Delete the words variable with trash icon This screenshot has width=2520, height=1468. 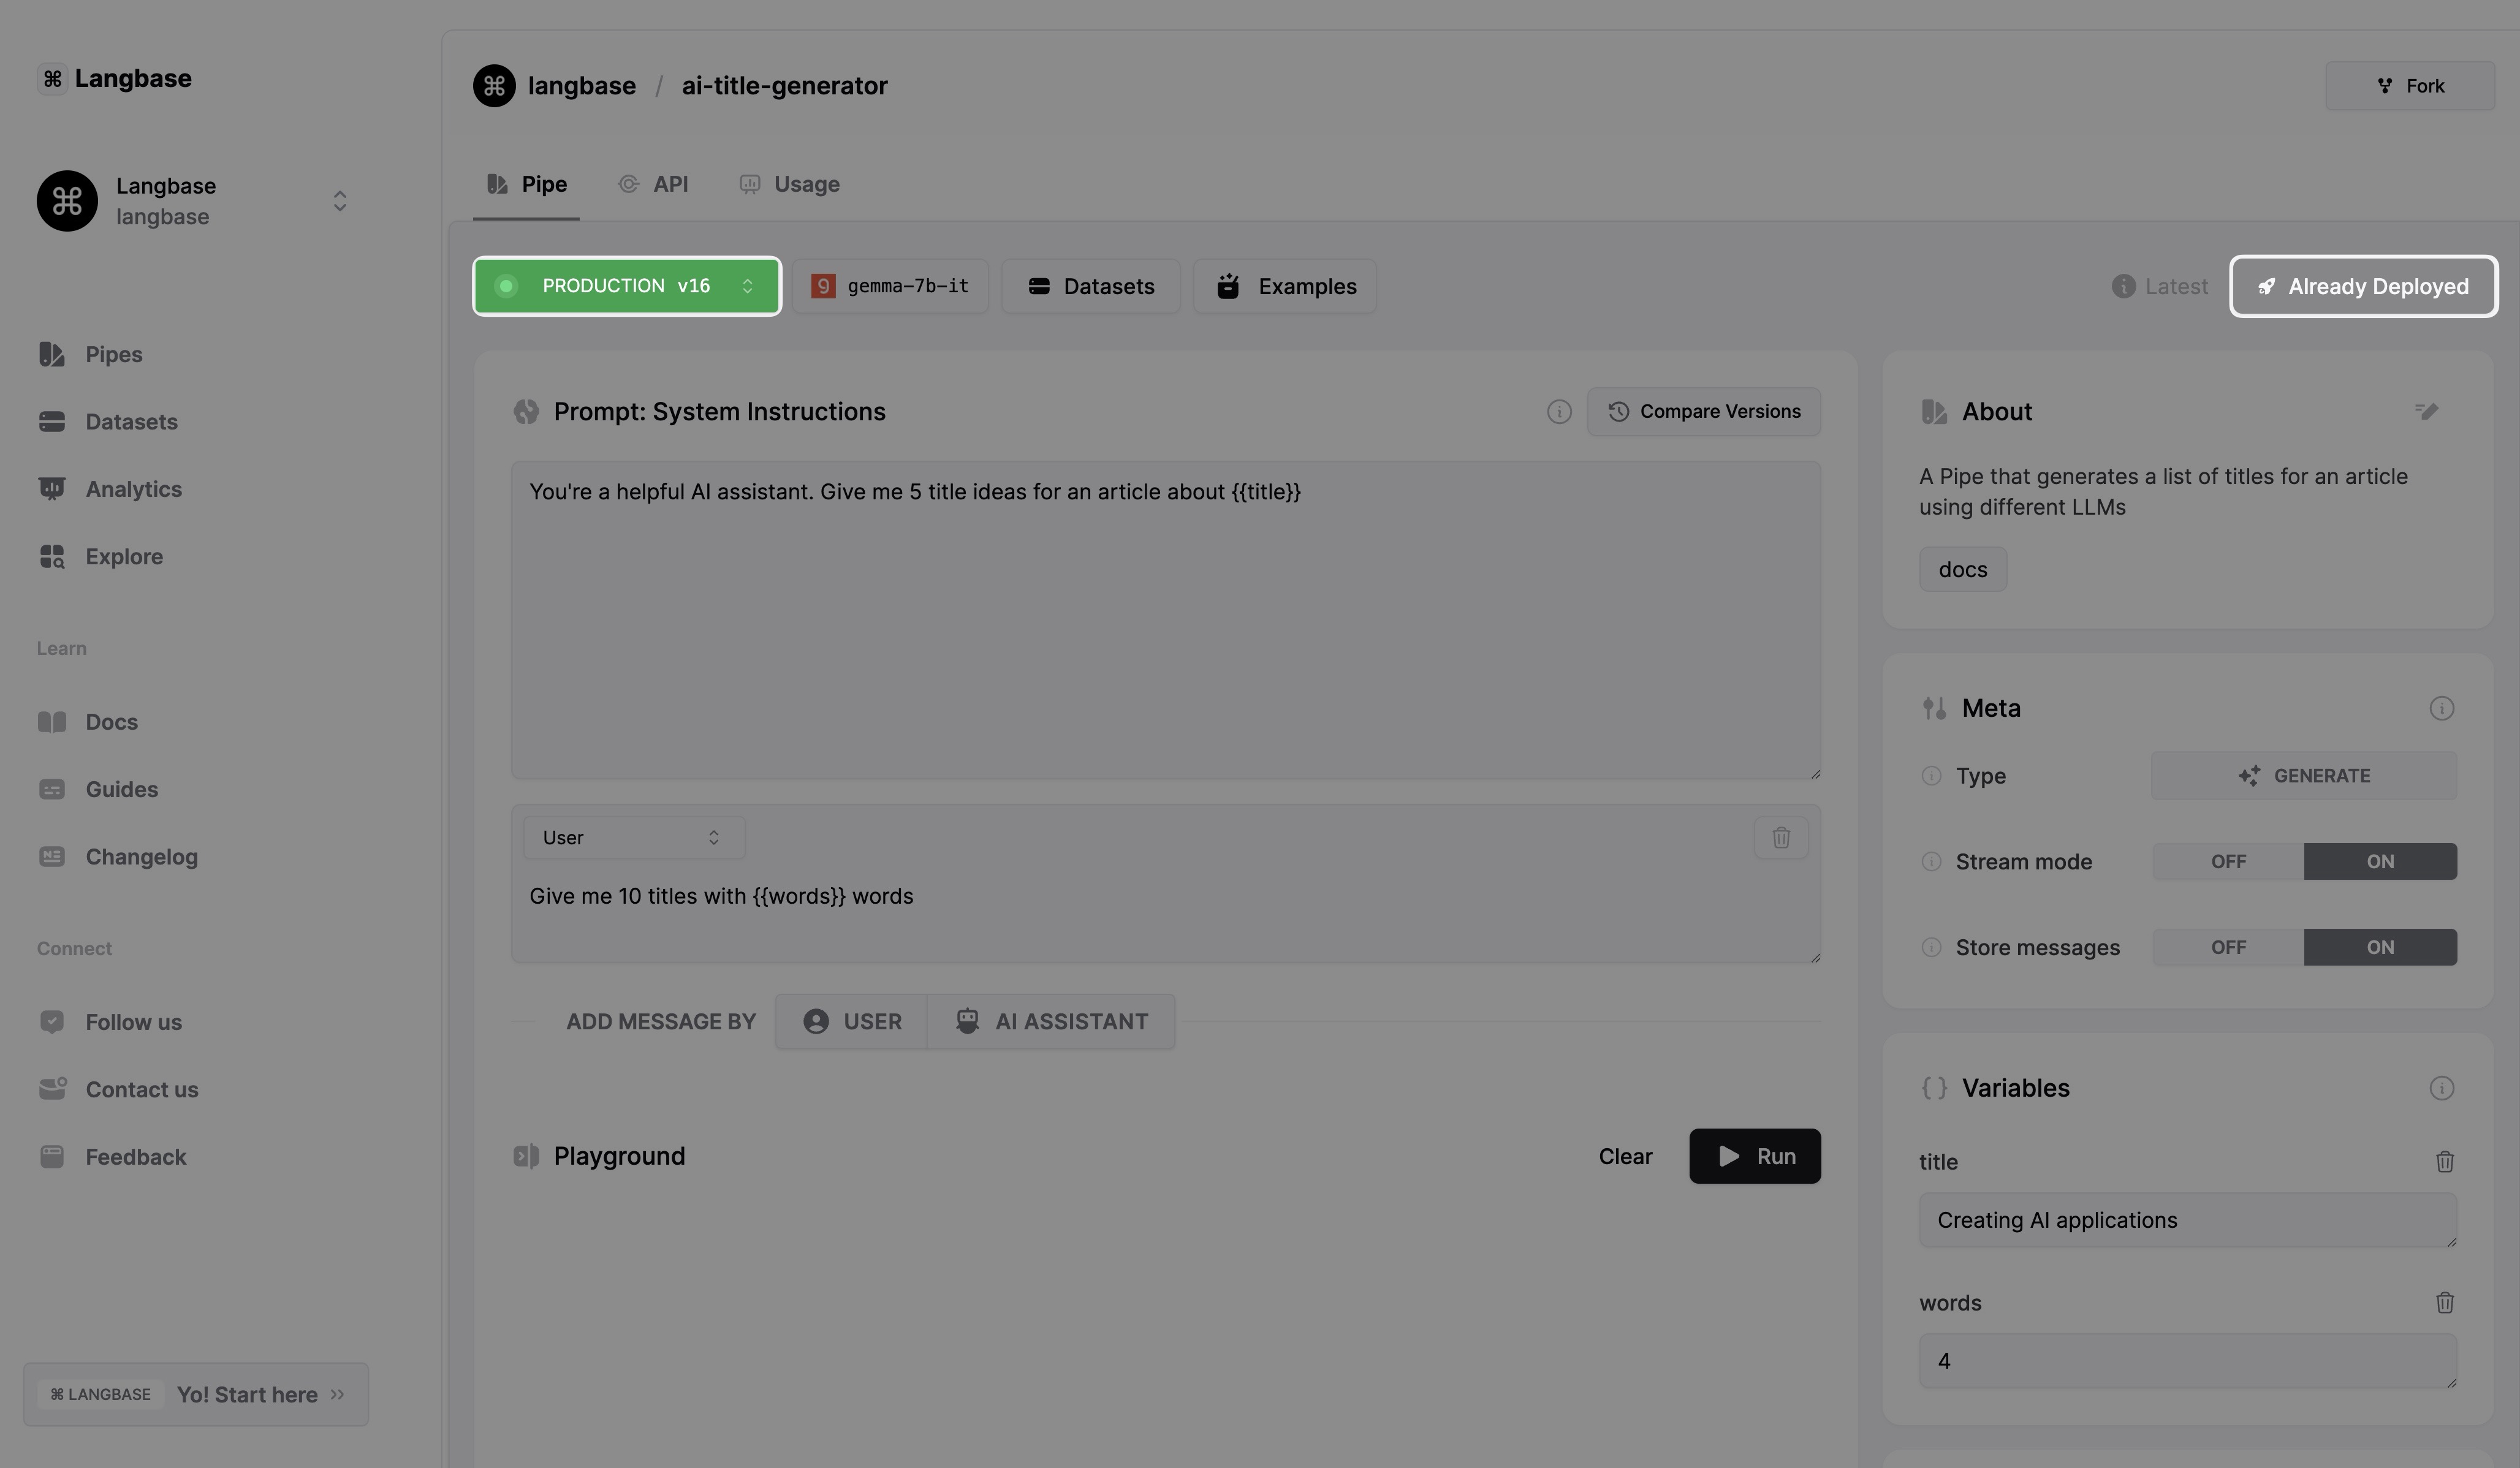2444,1303
